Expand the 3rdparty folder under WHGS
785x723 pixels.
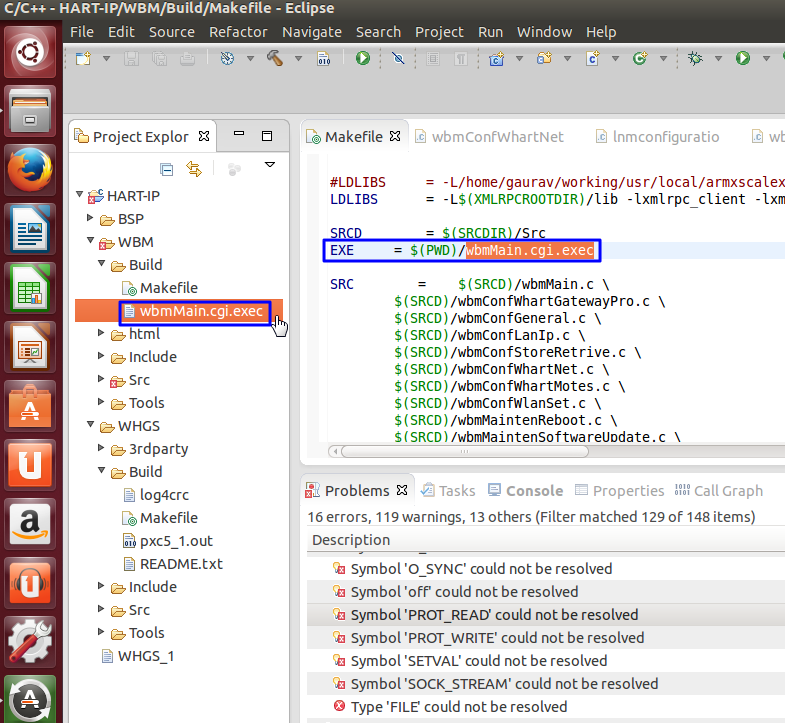click(x=102, y=449)
